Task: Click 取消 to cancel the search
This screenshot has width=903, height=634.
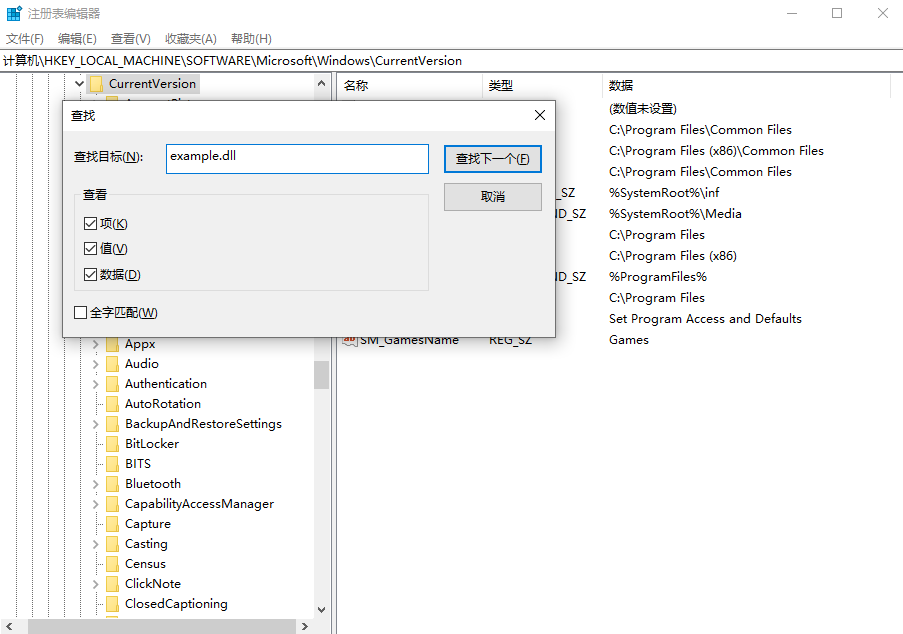Action: [x=492, y=197]
